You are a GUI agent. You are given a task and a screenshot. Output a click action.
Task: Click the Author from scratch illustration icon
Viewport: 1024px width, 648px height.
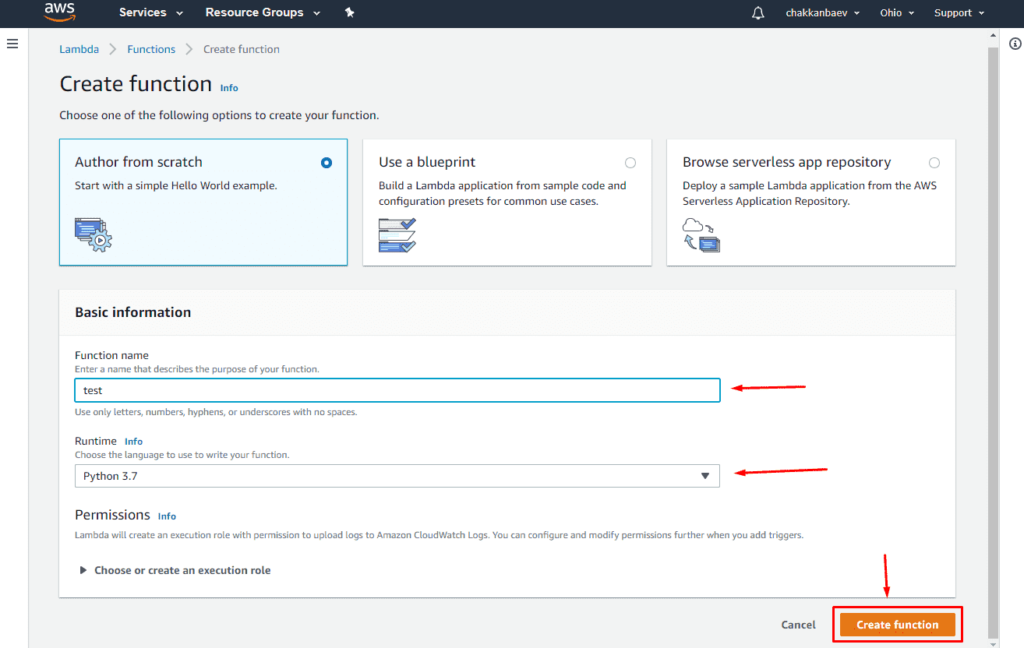[93, 233]
